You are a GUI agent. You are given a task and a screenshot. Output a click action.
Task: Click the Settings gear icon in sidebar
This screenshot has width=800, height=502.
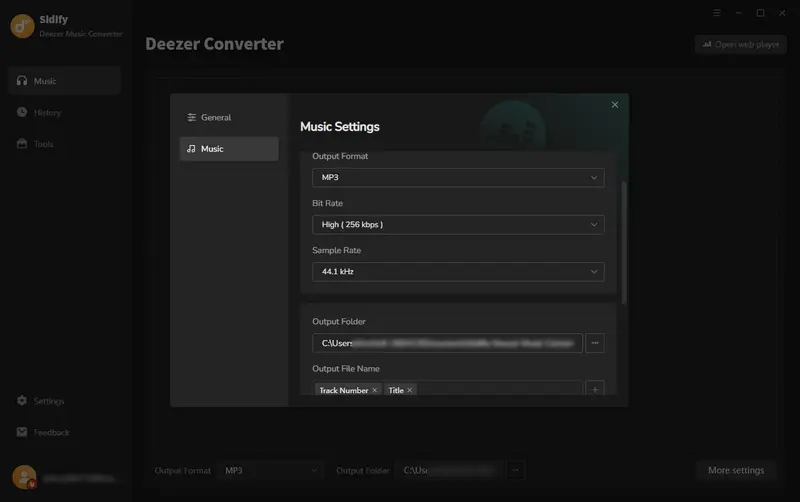[22, 400]
